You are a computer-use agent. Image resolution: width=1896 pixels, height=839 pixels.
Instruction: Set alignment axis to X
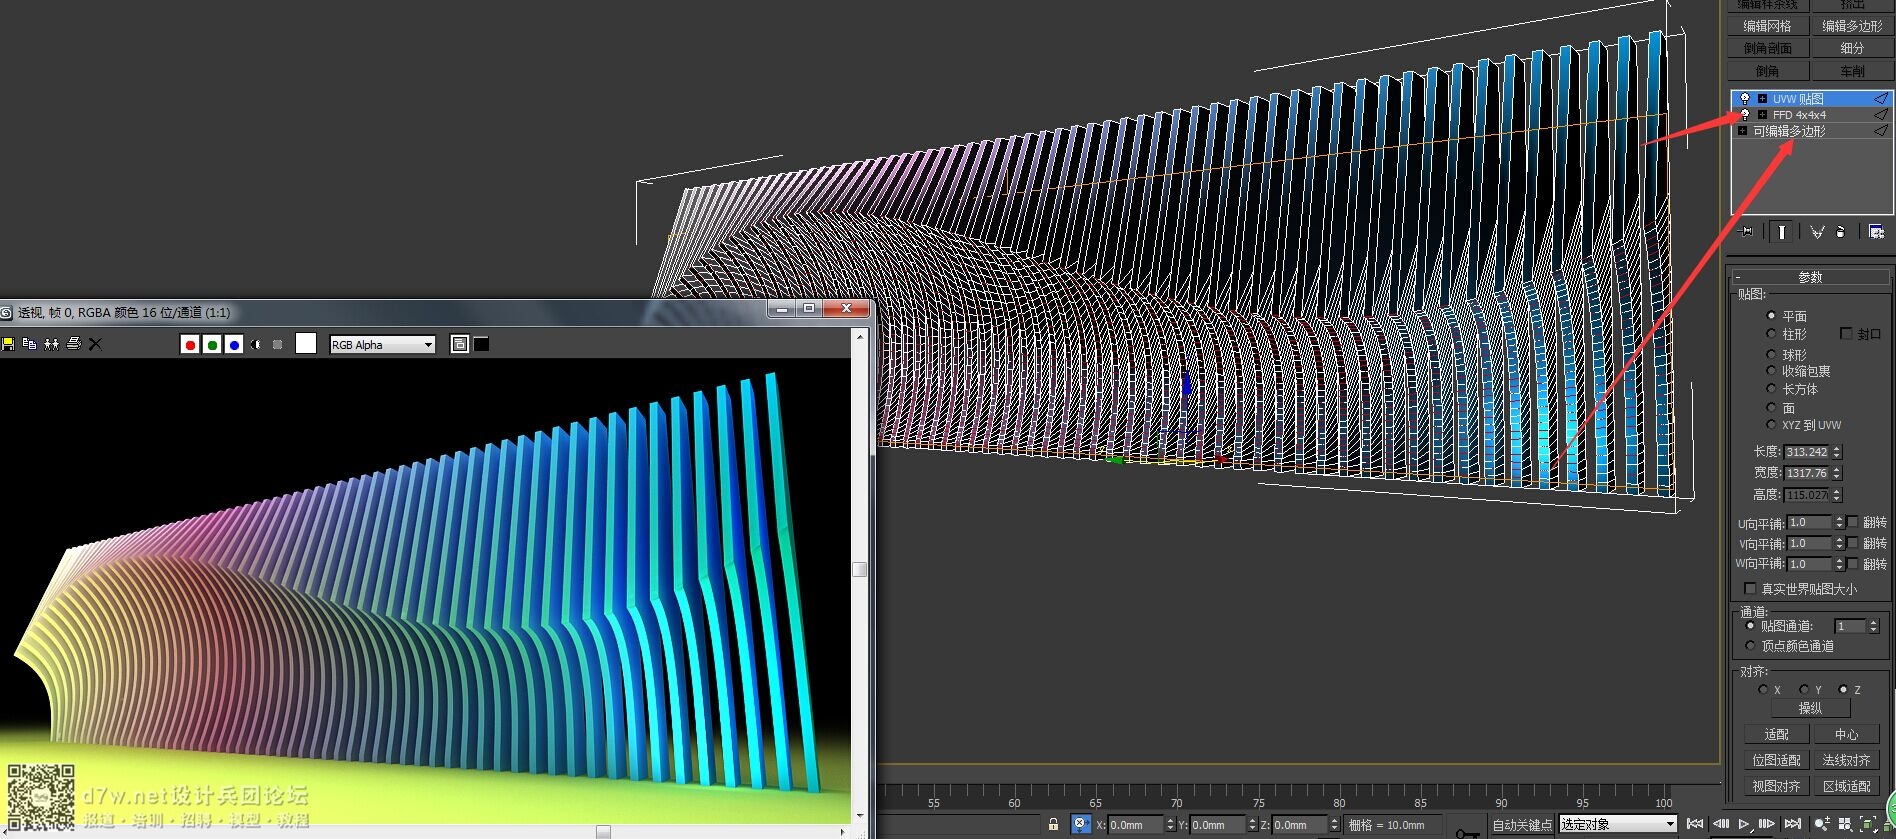click(1762, 689)
